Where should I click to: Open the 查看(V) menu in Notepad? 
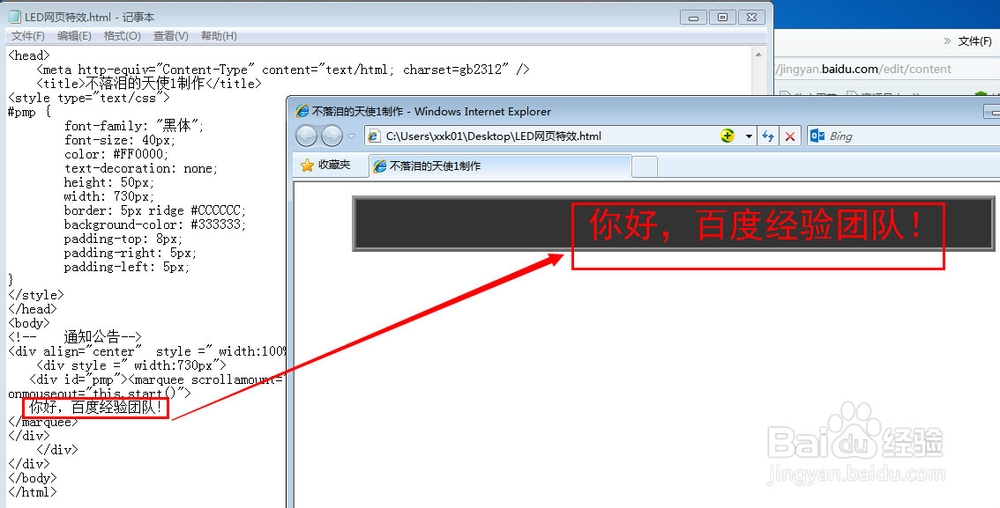[170, 36]
